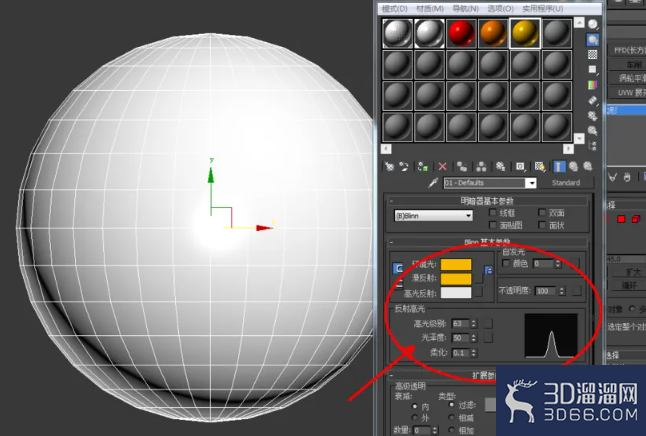Click Show Shaded Material in Viewport icon

pos(540,166)
